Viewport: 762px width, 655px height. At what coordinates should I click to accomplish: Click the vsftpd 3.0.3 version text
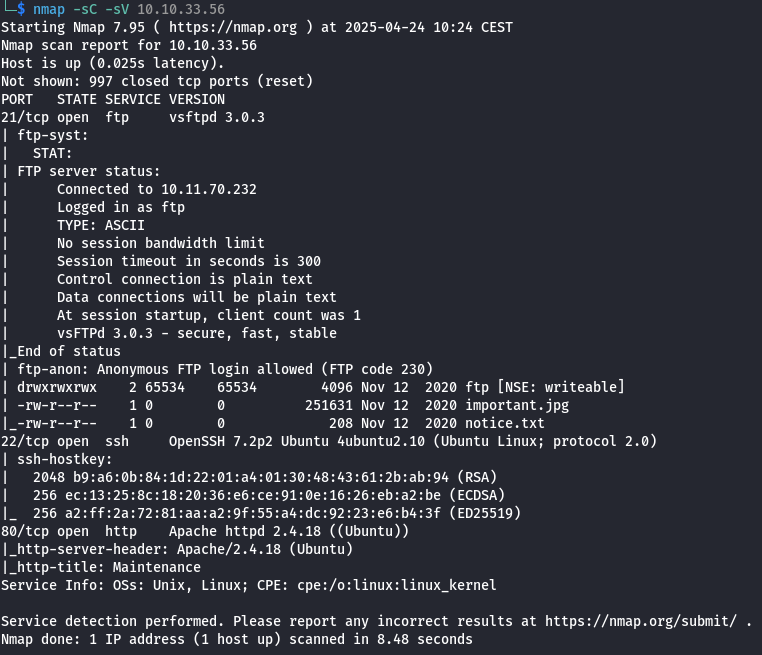pos(217,117)
